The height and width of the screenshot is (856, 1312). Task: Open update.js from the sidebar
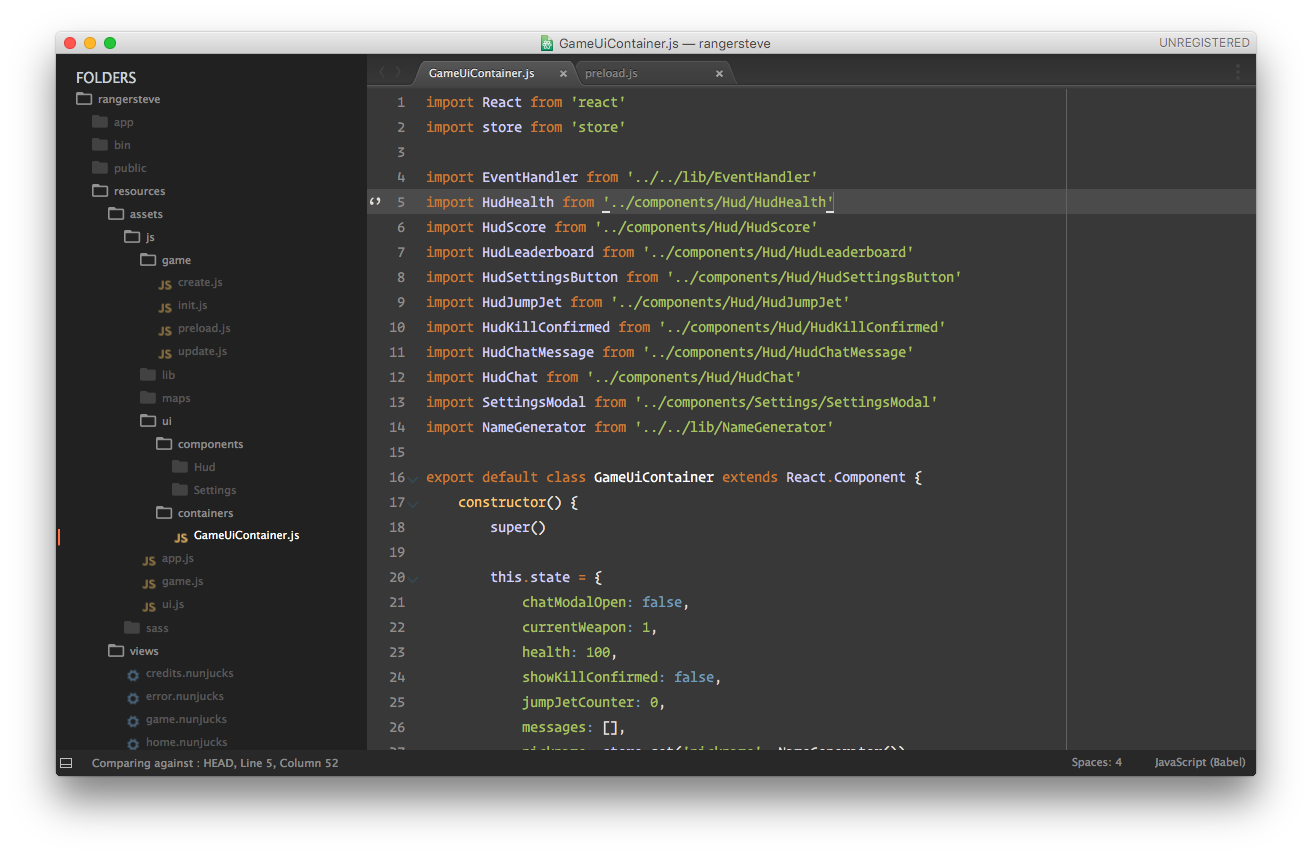202,351
